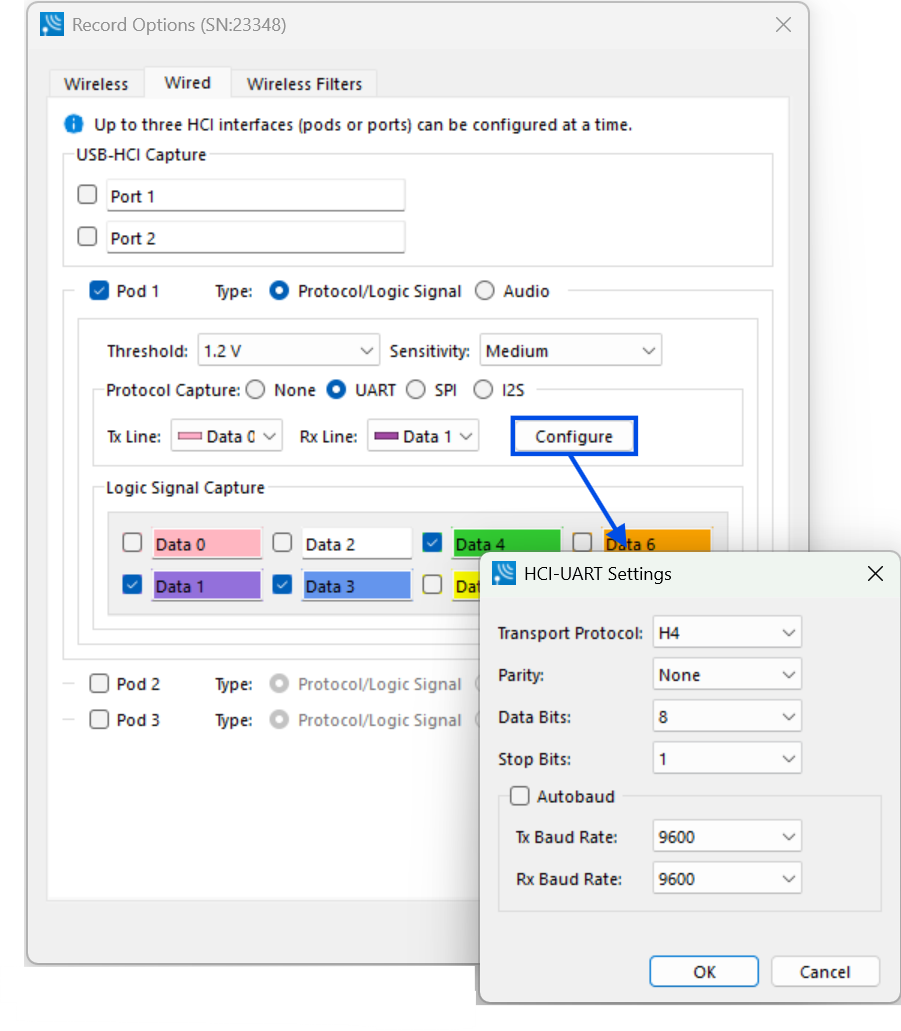This screenshot has height=1031, width=901.
Task: Open the Tx Line Data 0 dropdown
Action: tap(227, 436)
